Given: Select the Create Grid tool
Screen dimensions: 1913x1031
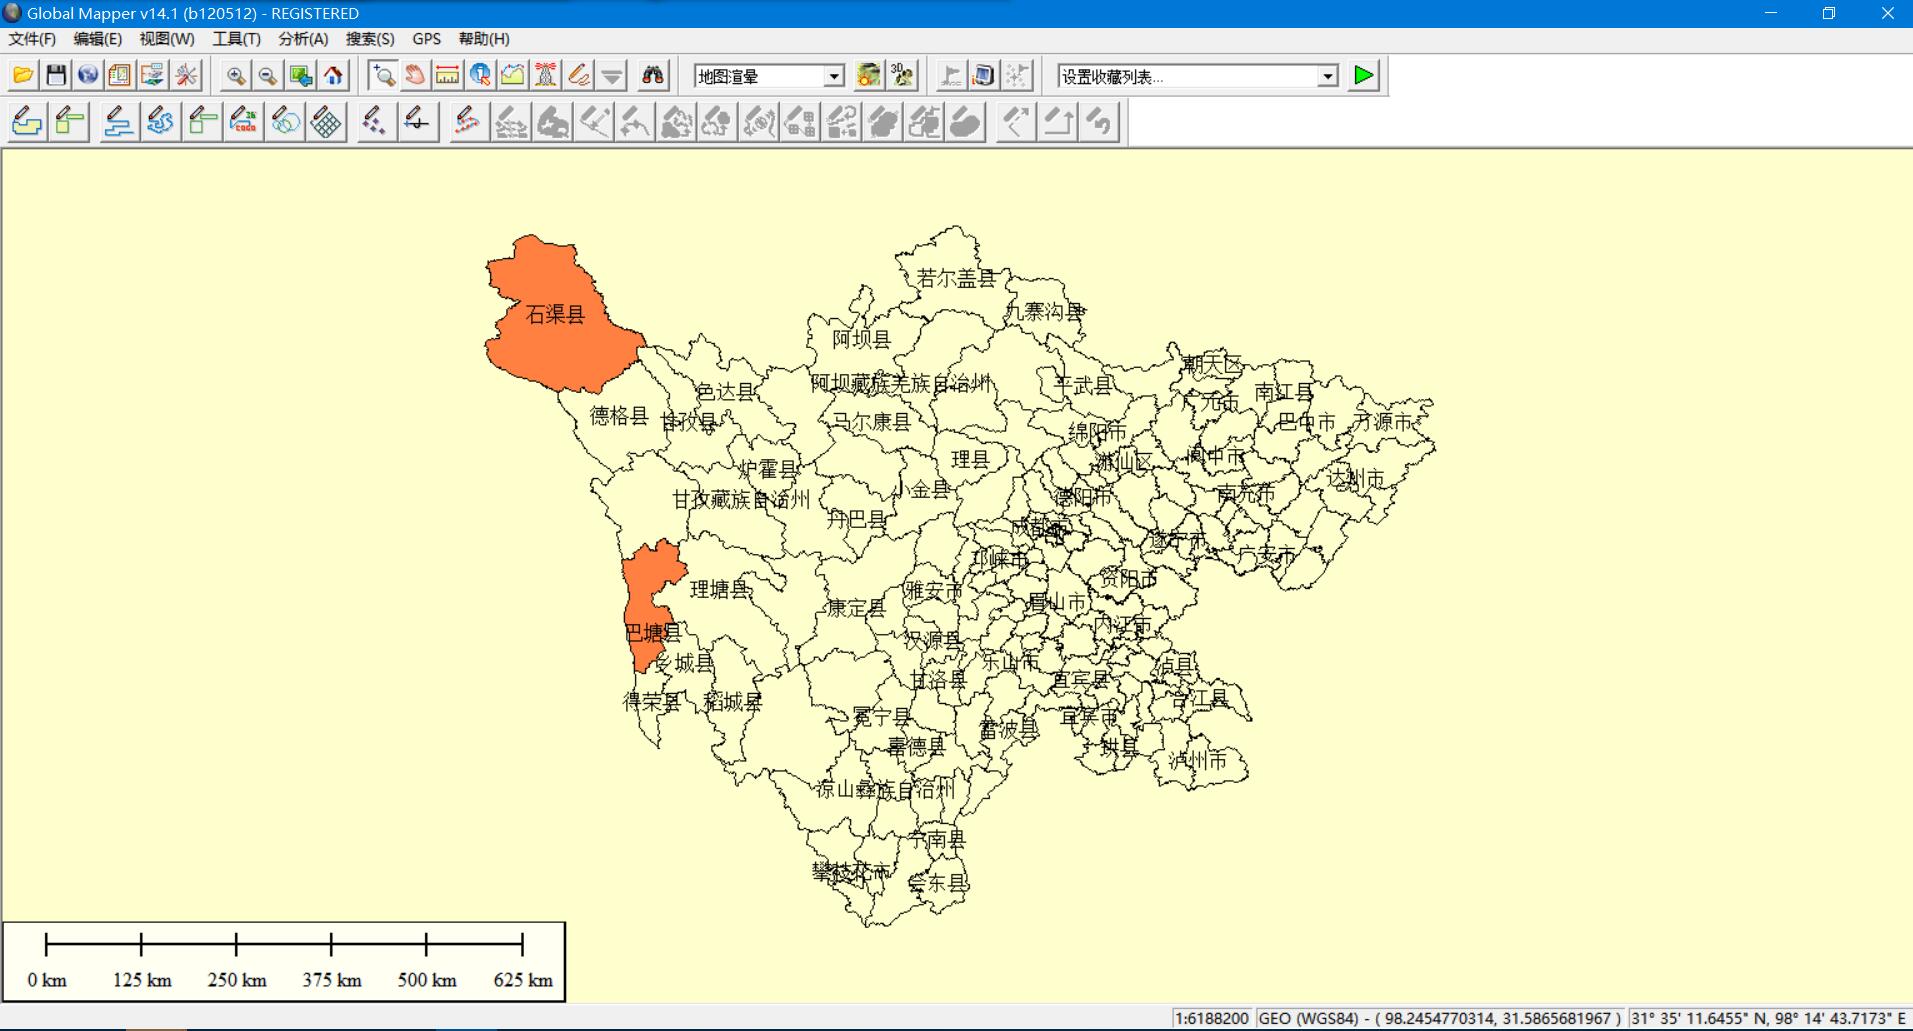Looking at the screenshot, I should [326, 122].
